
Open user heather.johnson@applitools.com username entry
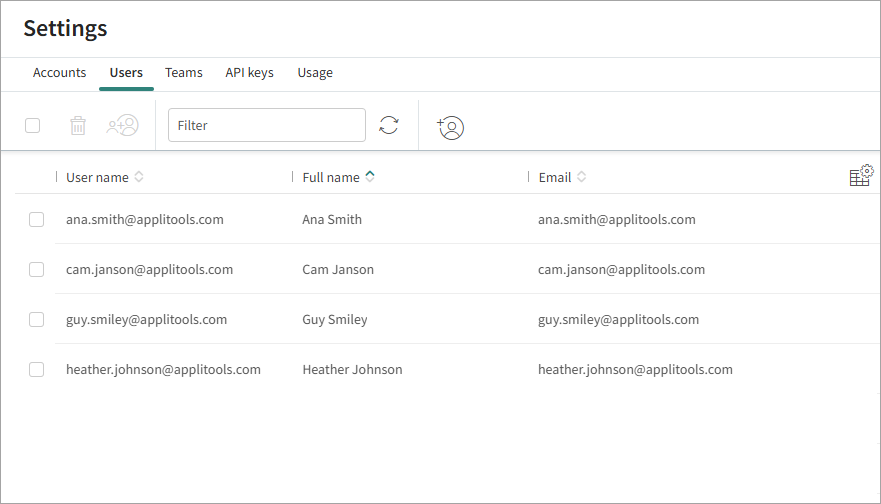click(163, 370)
